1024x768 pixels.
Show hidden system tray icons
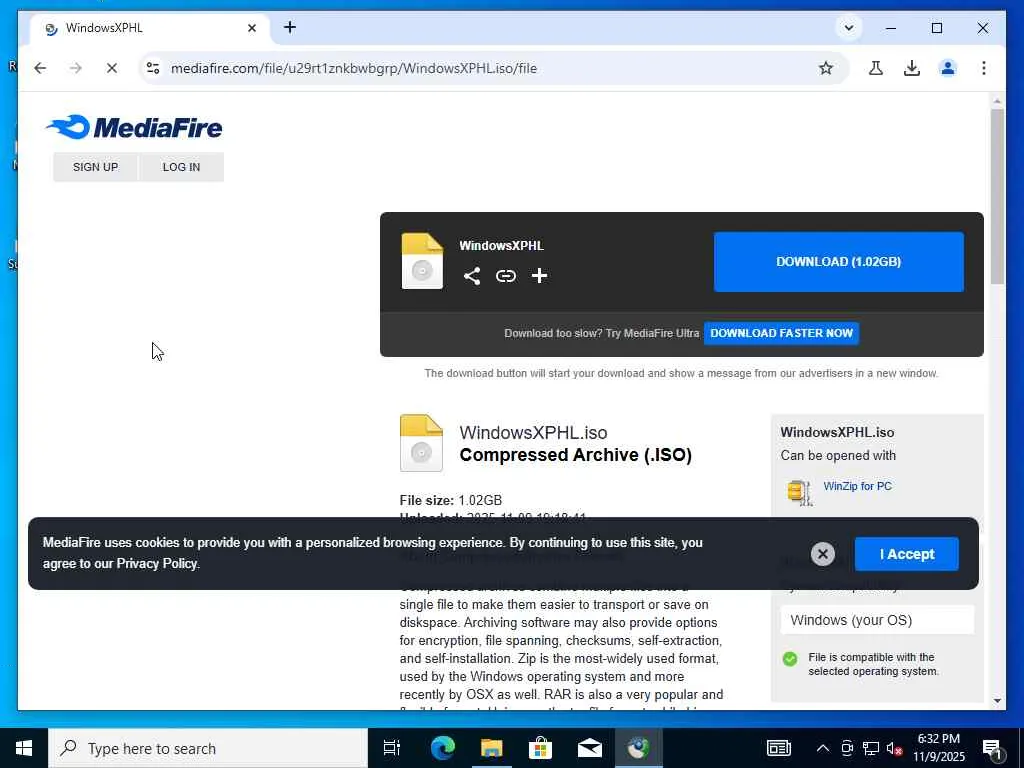click(x=823, y=748)
